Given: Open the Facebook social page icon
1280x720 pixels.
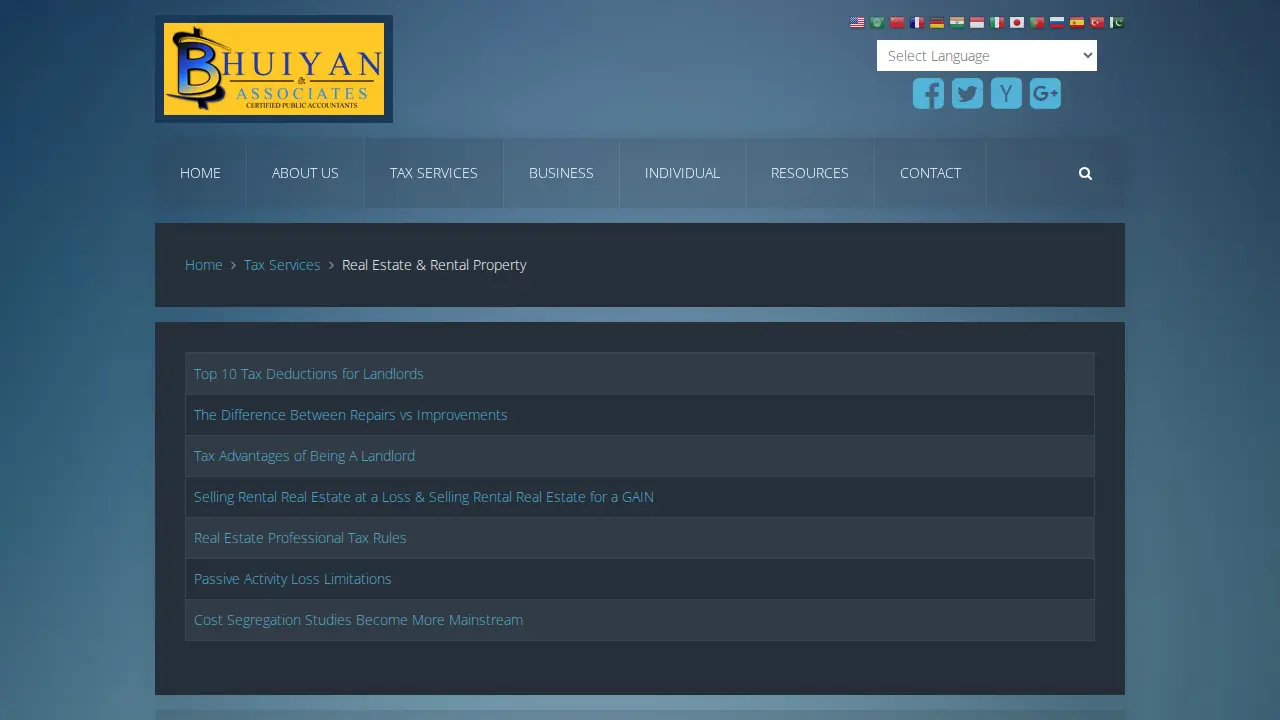Looking at the screenshot, I should click(928, 93).
